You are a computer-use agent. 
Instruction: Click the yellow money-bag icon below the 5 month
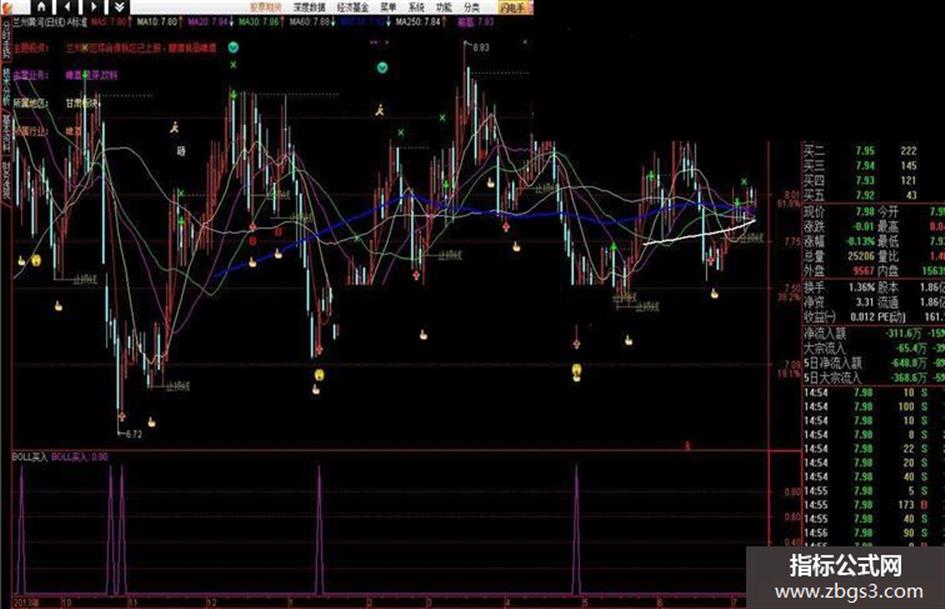(577, 369)
